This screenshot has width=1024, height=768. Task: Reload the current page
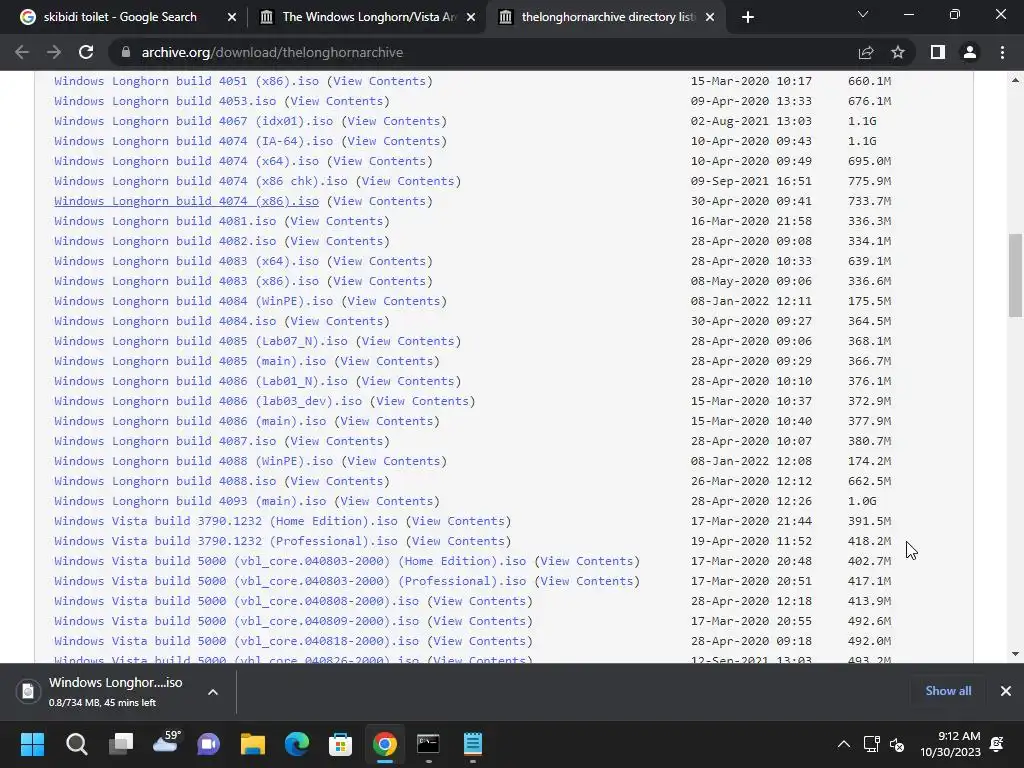tap(86, 52)
